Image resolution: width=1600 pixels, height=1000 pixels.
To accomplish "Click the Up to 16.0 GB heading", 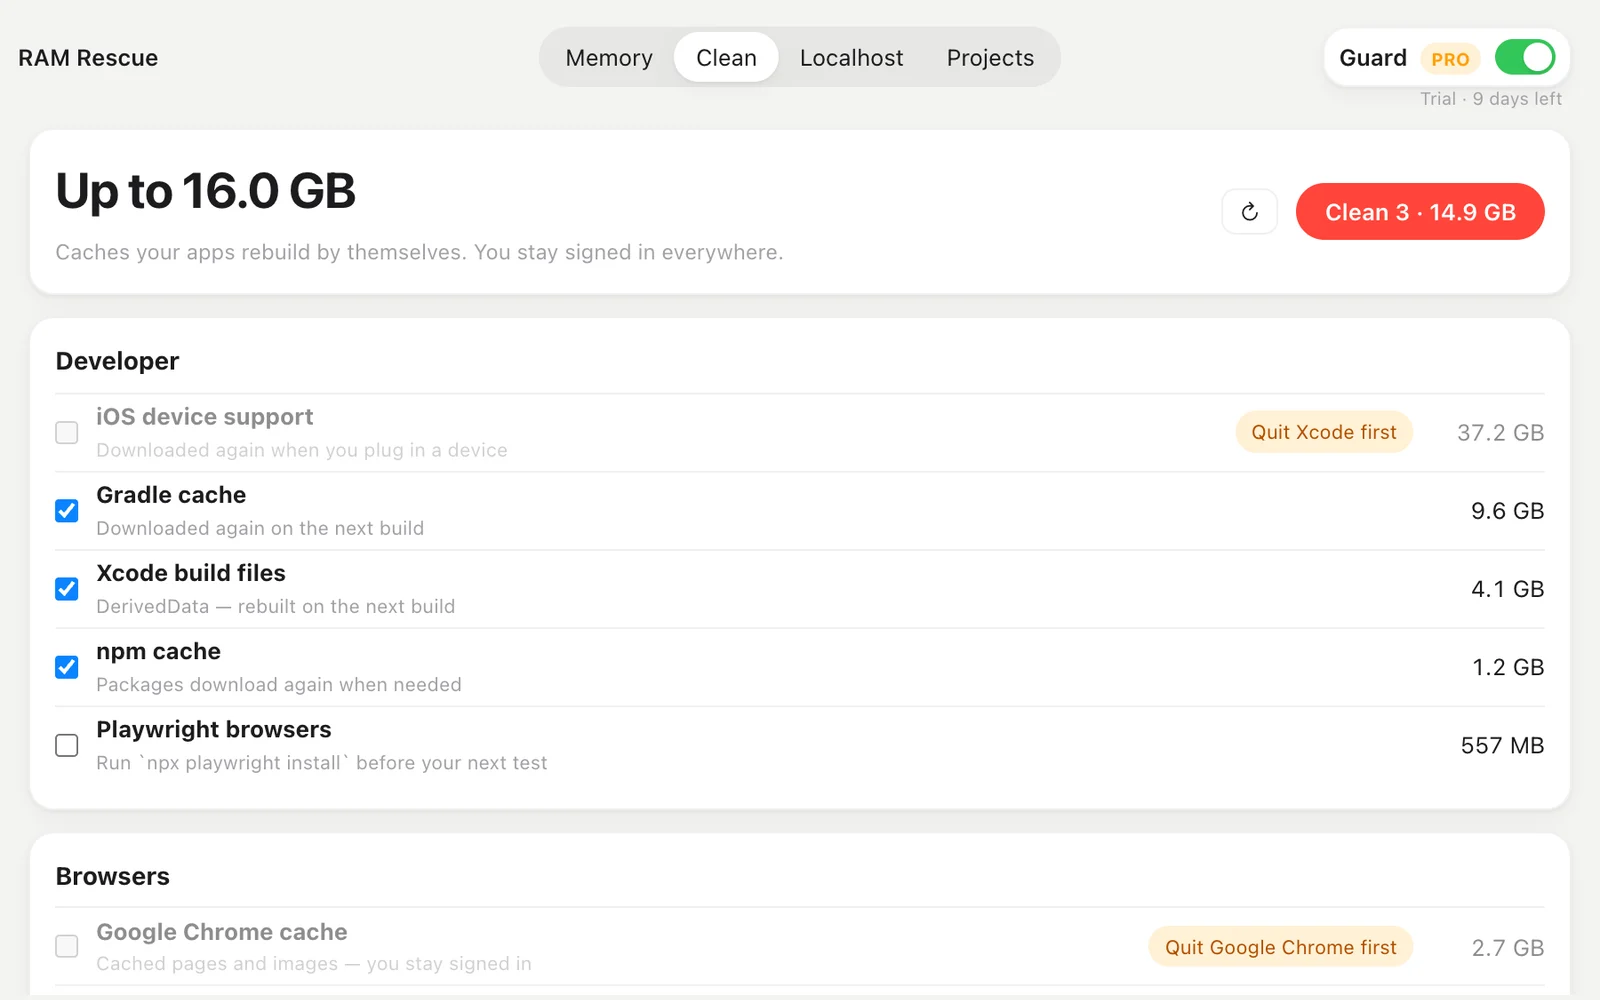I will coord(206,191).
